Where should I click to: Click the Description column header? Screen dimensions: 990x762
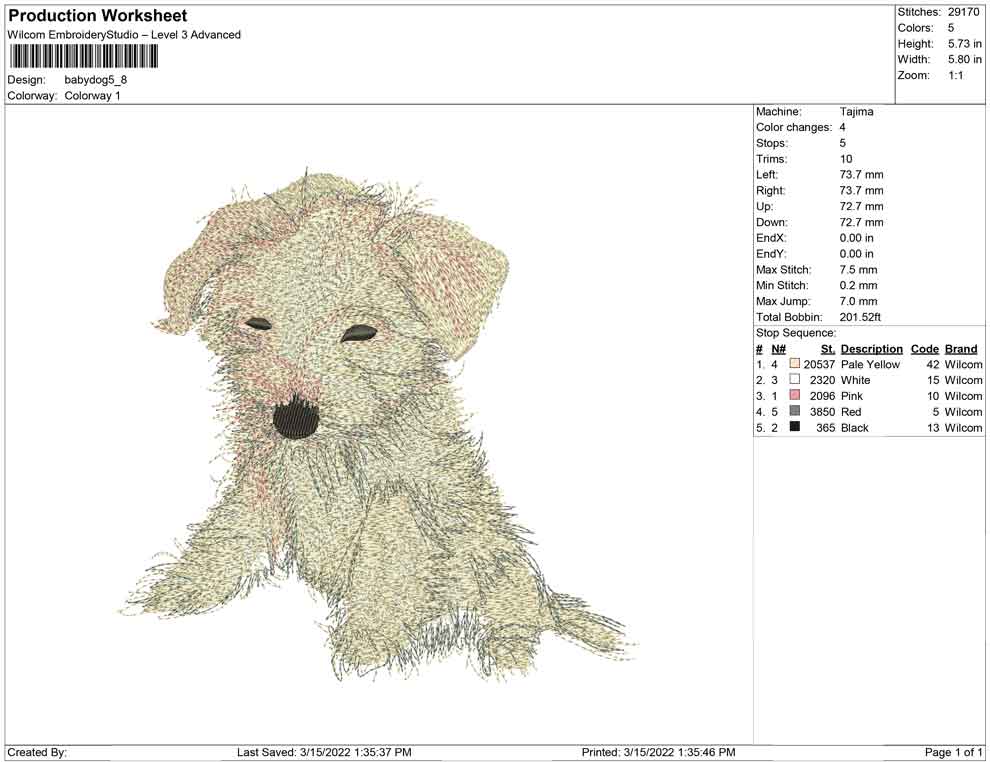click(x=871, y=349)
